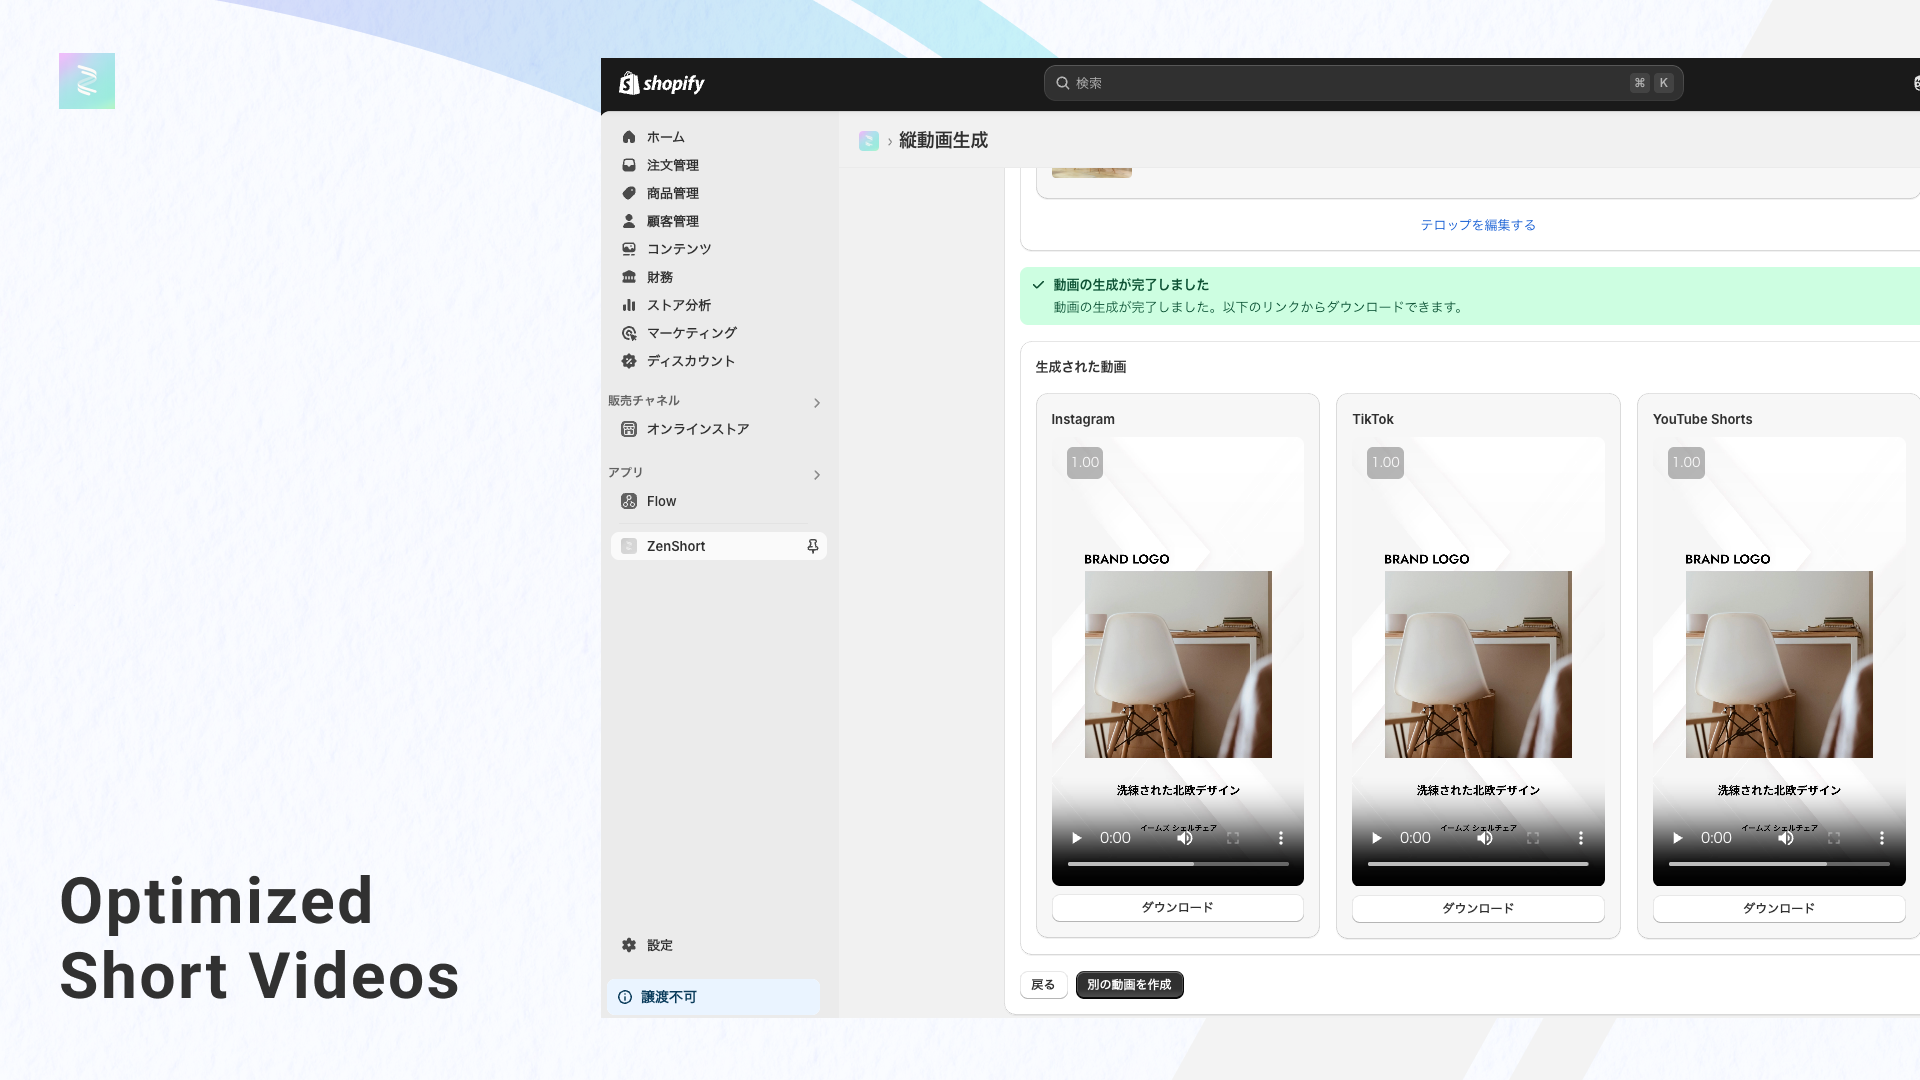The width and height of the screenshot is (1920, 1080).
Task: Enter fullscreen on the Instagram video
Action: tap(1233, 838)
